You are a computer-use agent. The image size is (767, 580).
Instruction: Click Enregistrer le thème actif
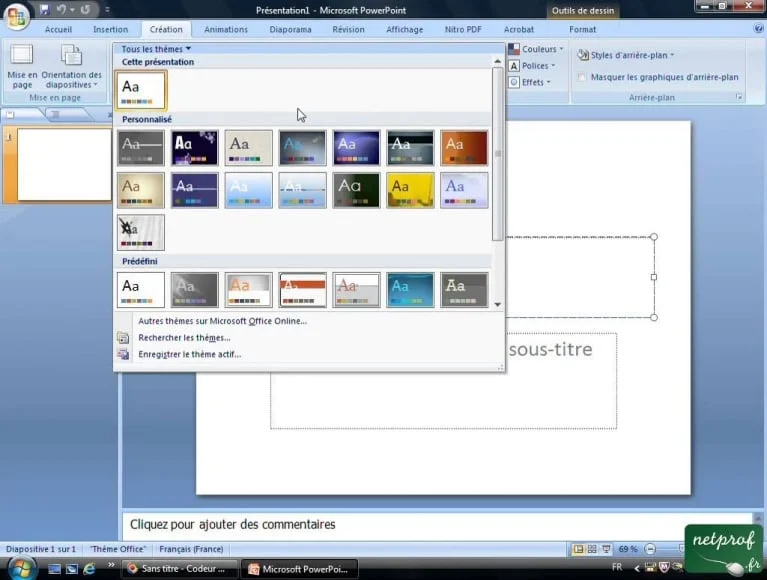(x=189, y=355)
